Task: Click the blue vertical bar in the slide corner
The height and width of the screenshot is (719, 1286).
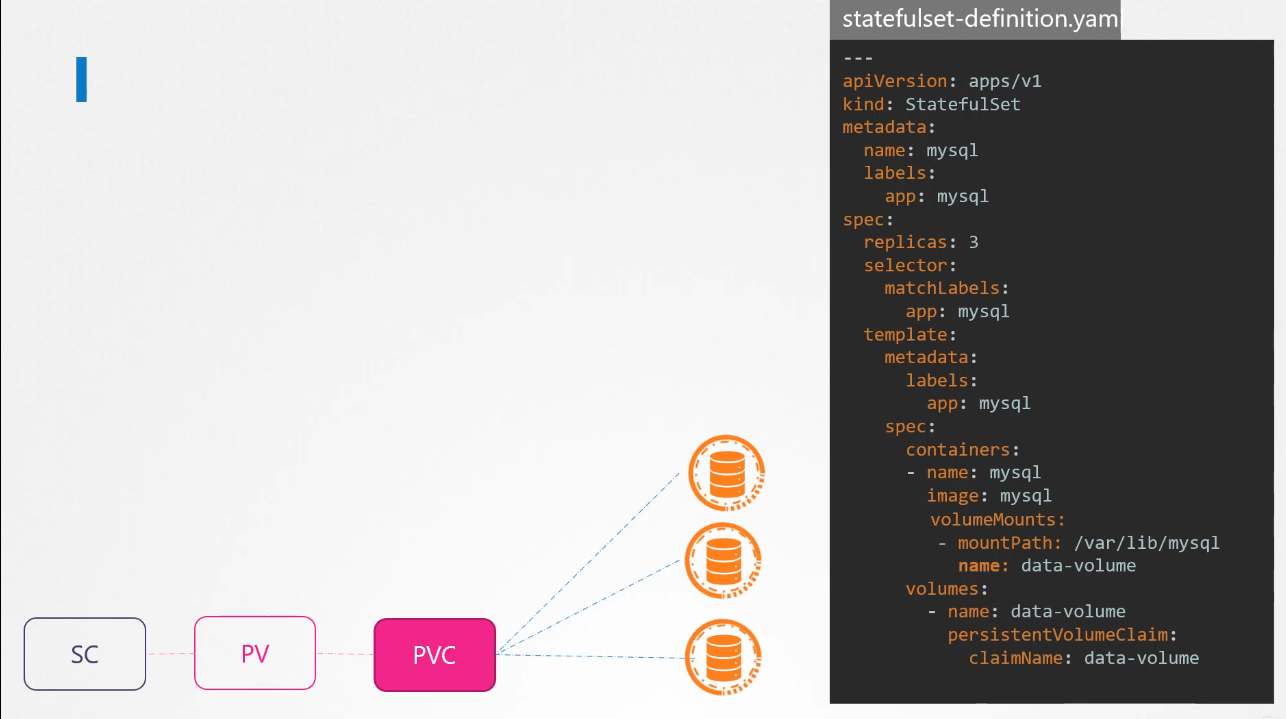Action: [x=81, y=80]
